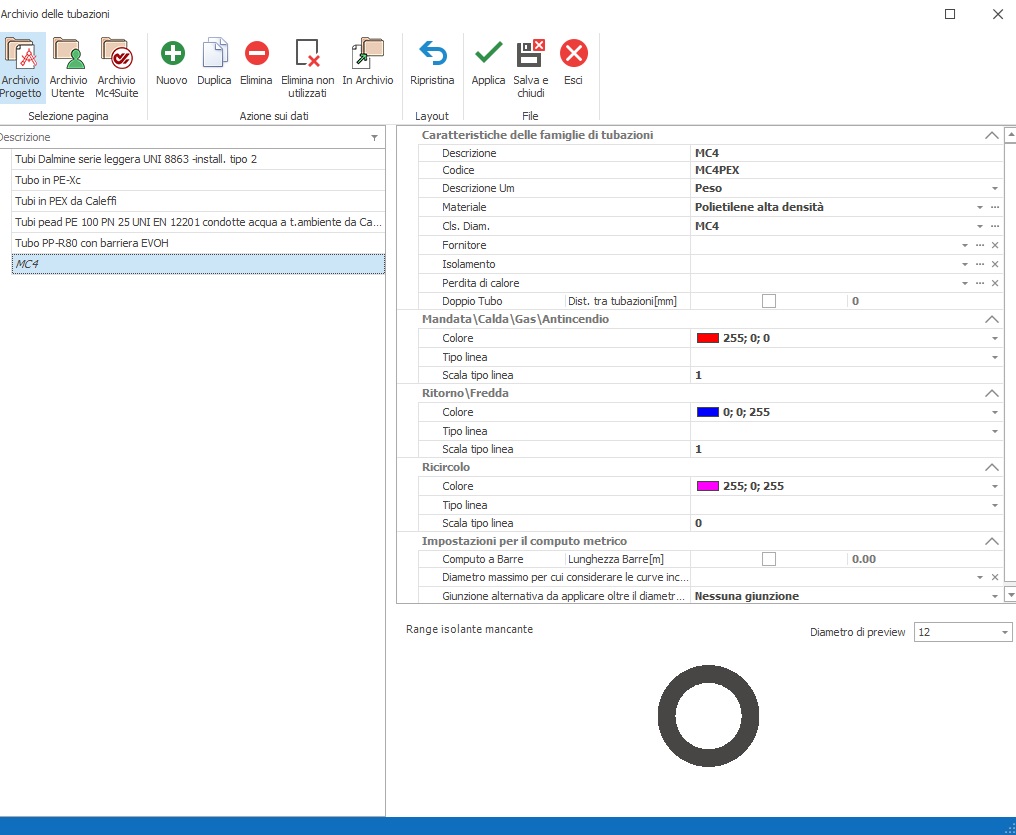Click the Codice field MC4PEX
The image size is (1016, 835).
845,170
